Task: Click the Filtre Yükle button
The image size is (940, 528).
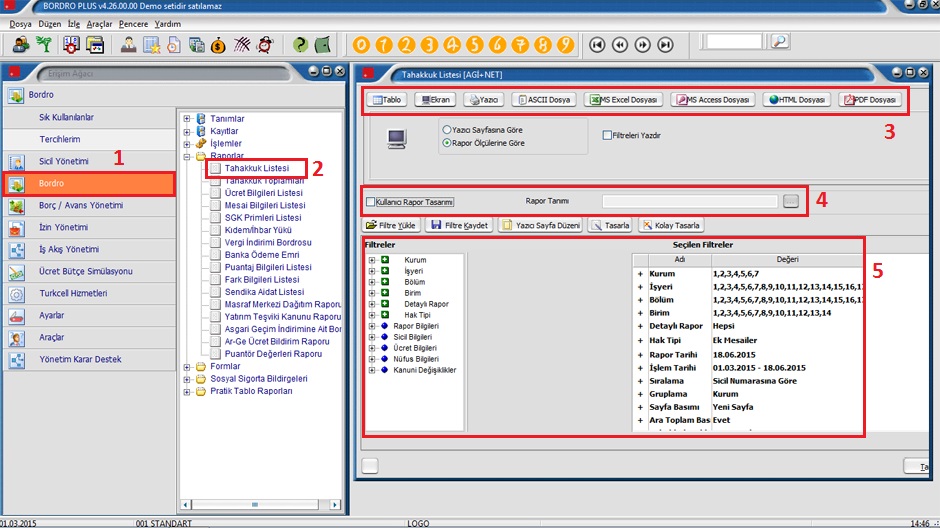Action: point(391,225)
